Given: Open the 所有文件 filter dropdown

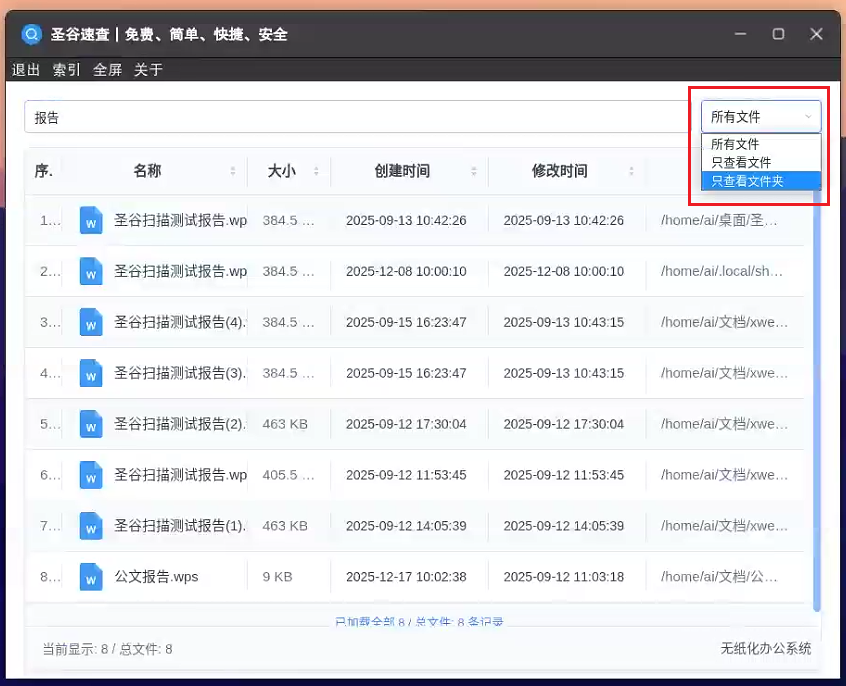Looking at the screenshot, I should 761,117.
